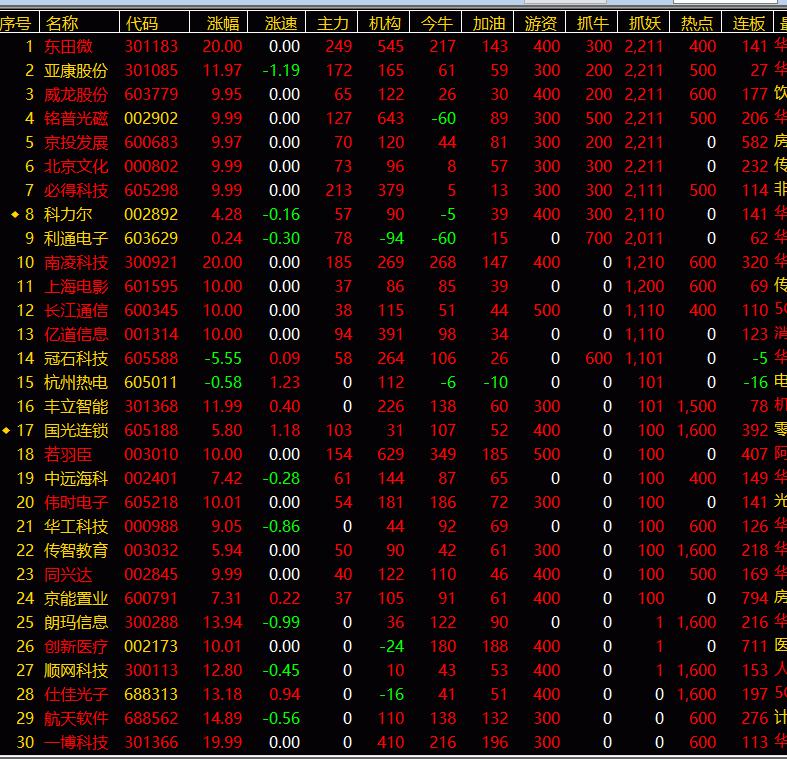Select stock 仕佳光子
Image resolution: width=787 pixels, height=759 pixels.
pyautogui.click(x=76, y=694)
